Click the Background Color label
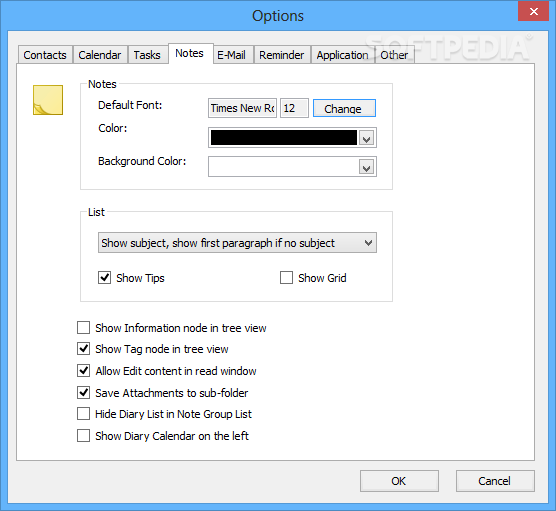556x511 pixels. coord(142,161)
